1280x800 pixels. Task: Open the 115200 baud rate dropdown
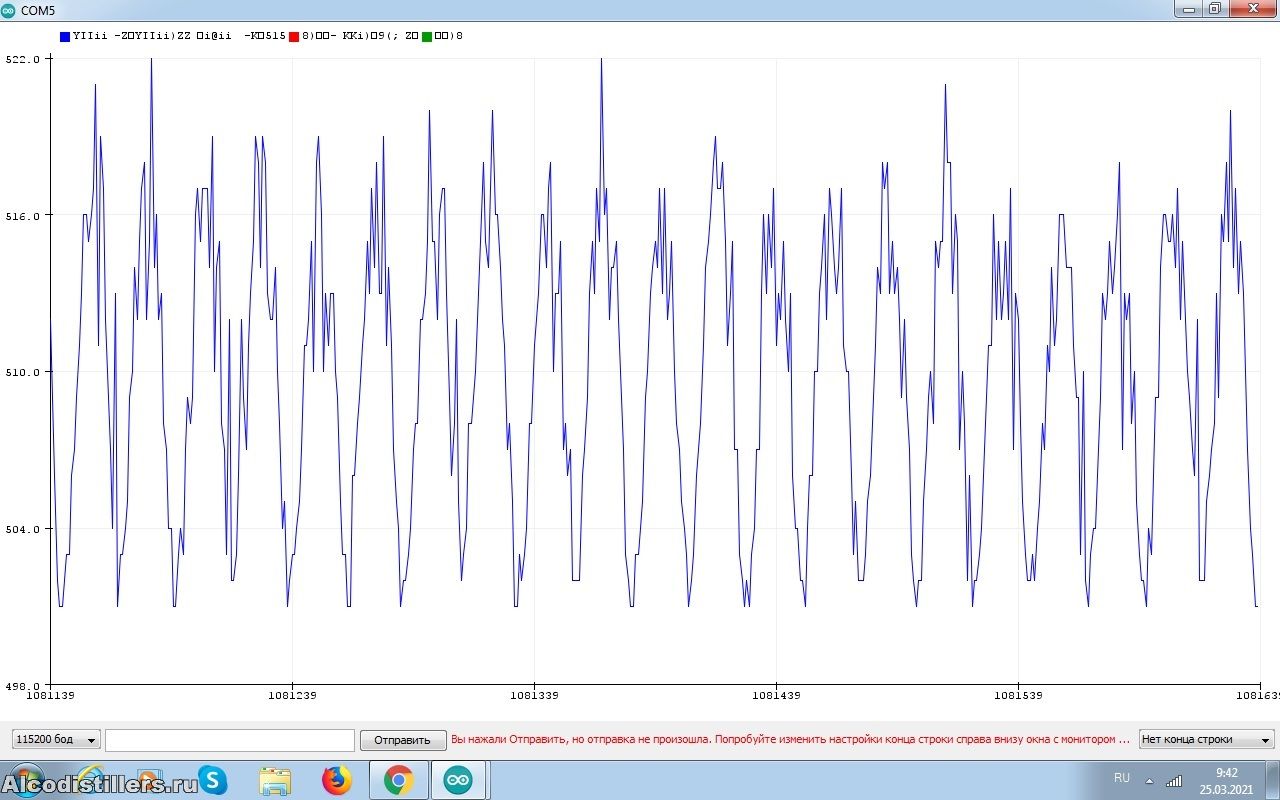click(x=56, y=740)
